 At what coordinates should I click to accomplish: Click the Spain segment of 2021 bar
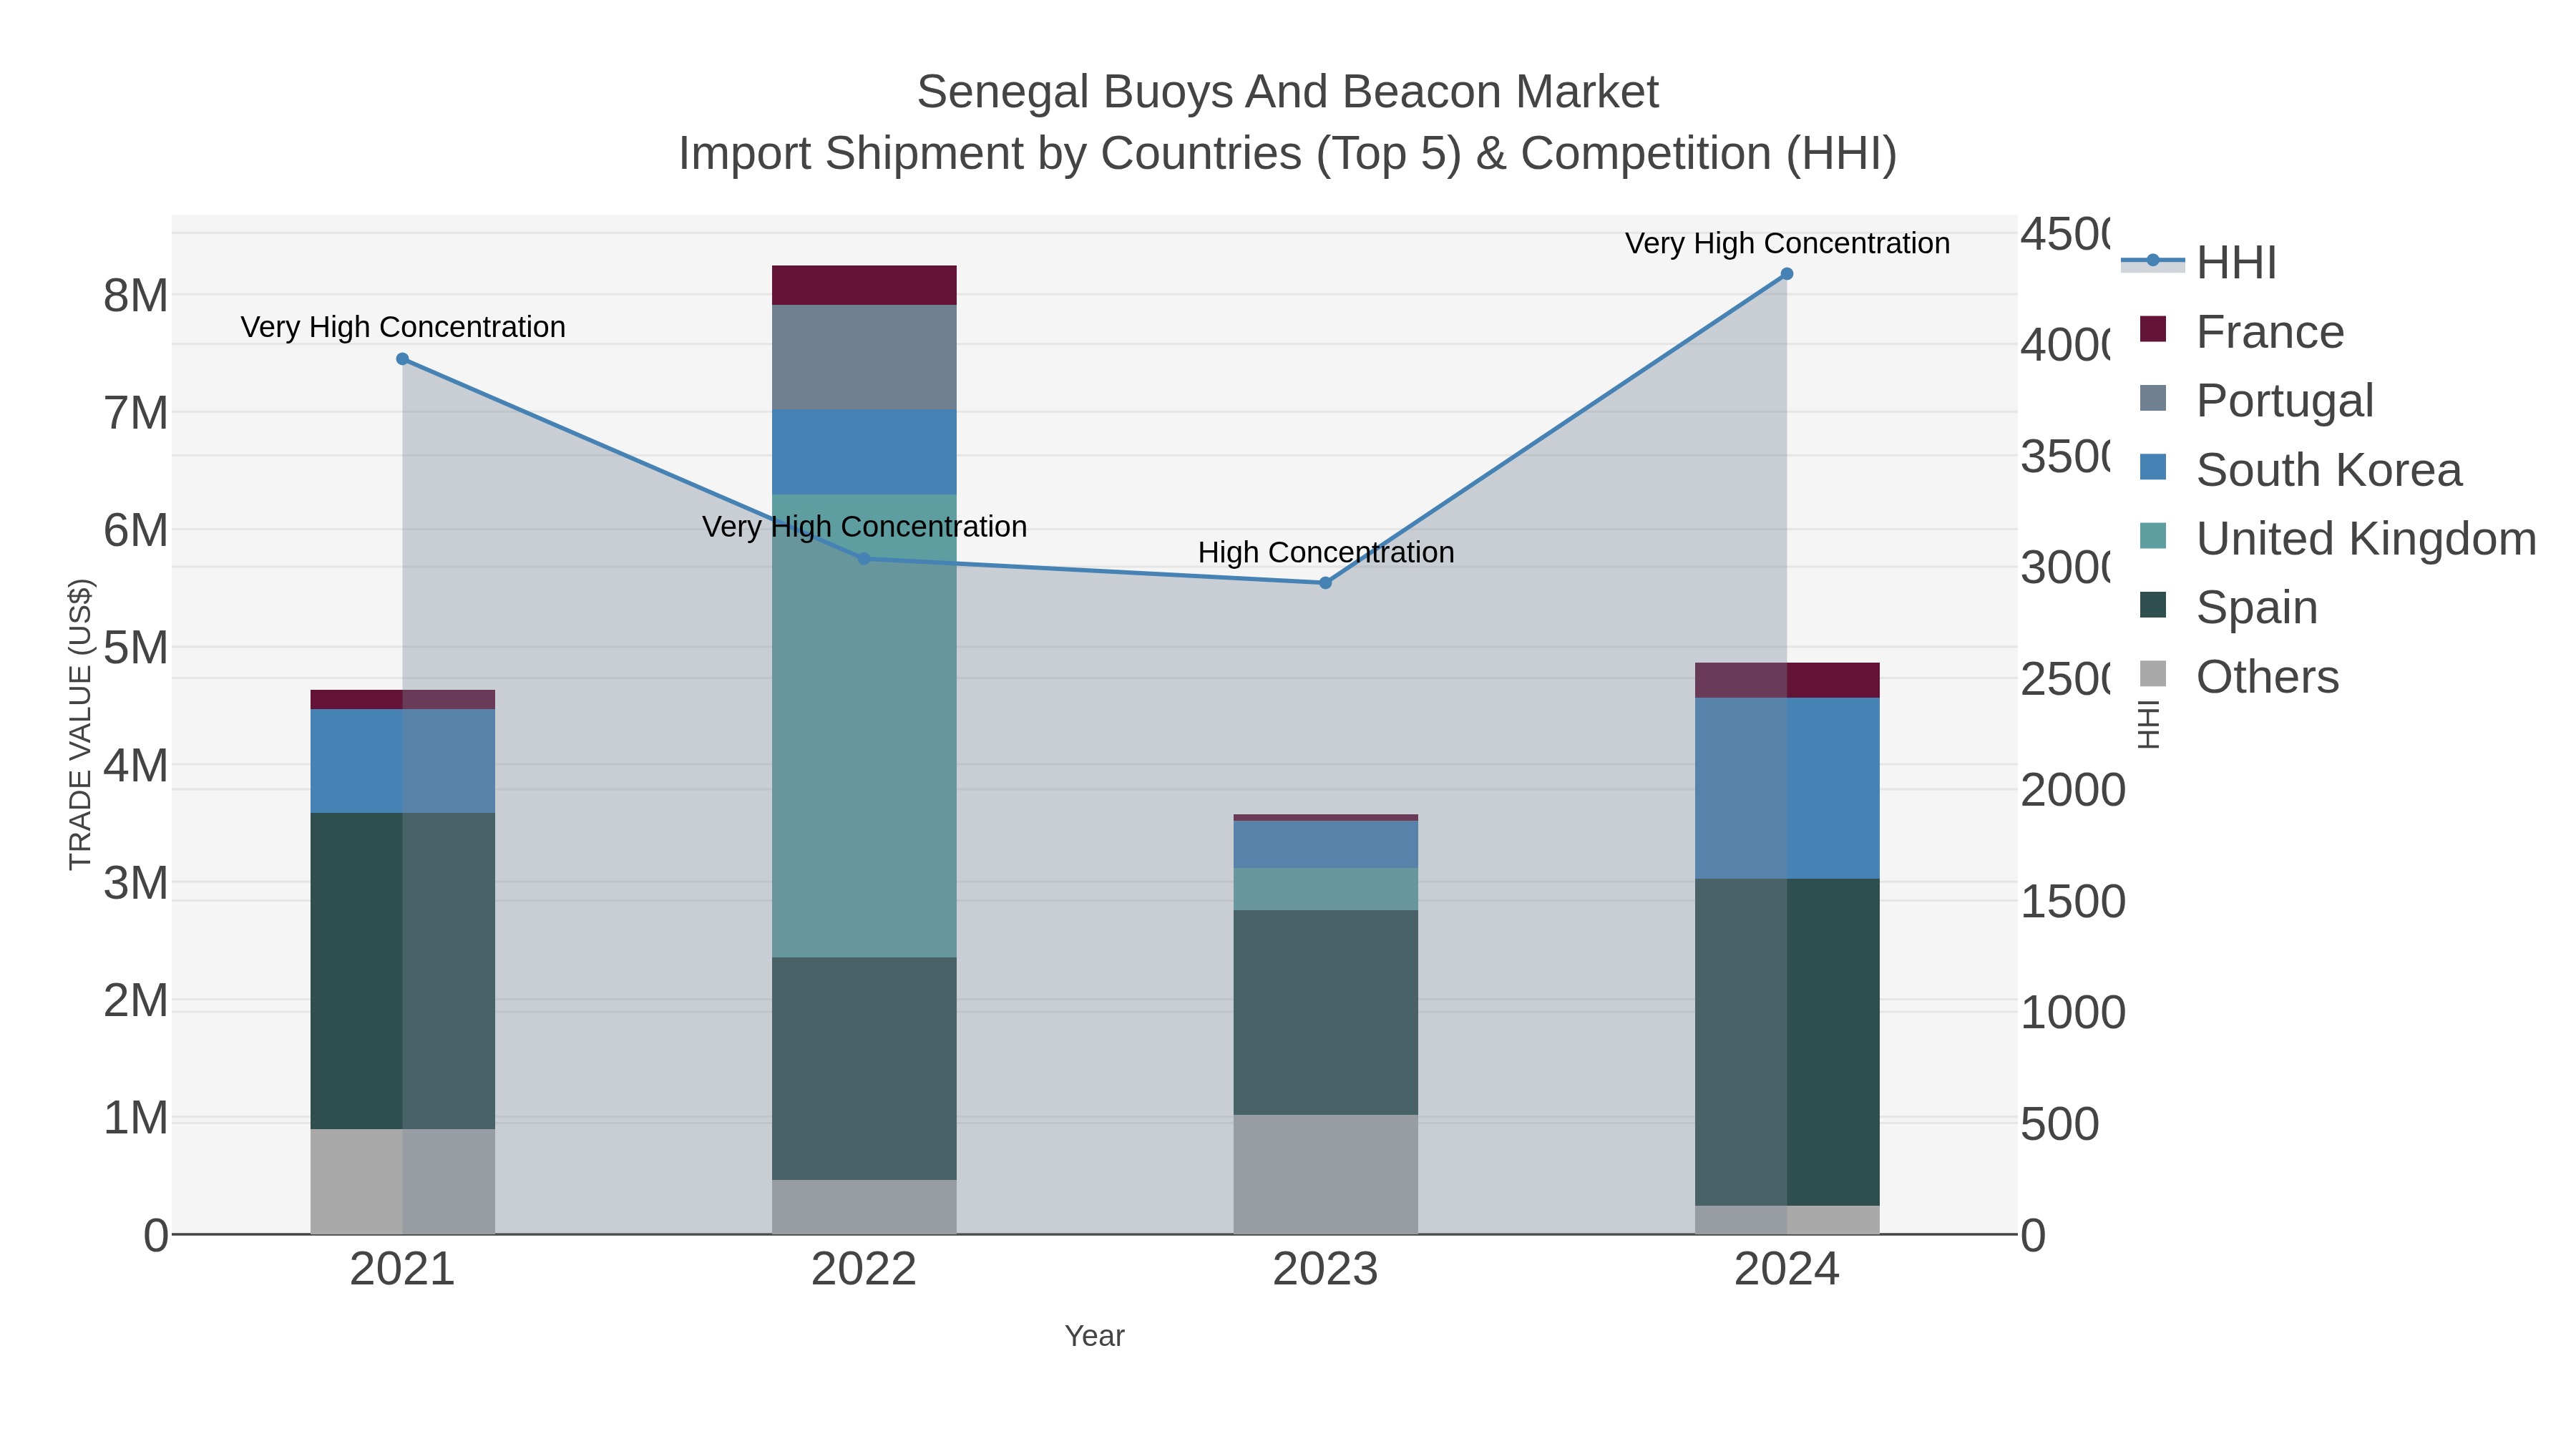402,971
